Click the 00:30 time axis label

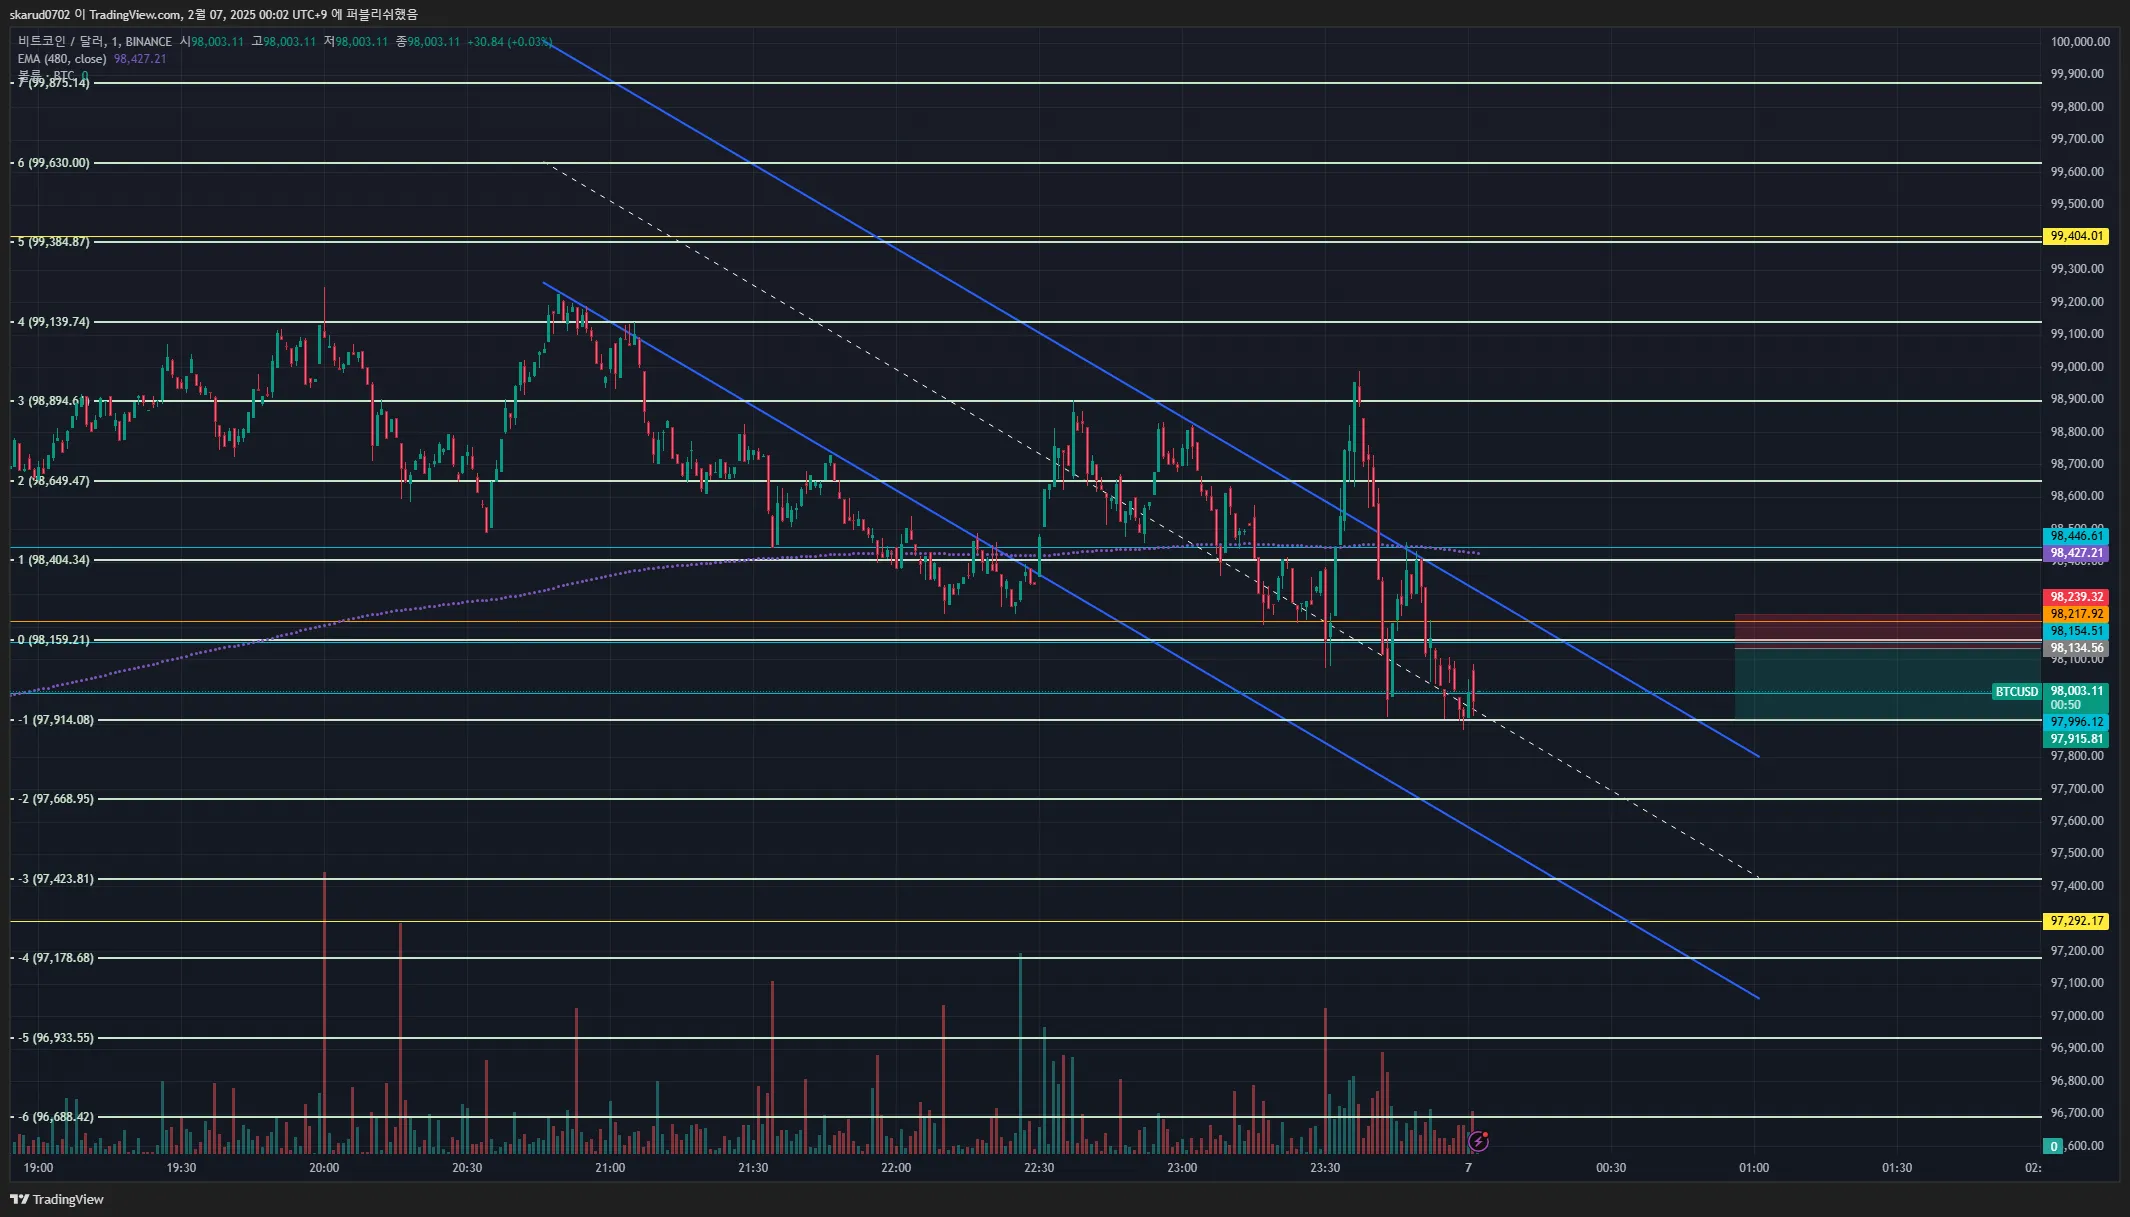click(1611, 1168)
